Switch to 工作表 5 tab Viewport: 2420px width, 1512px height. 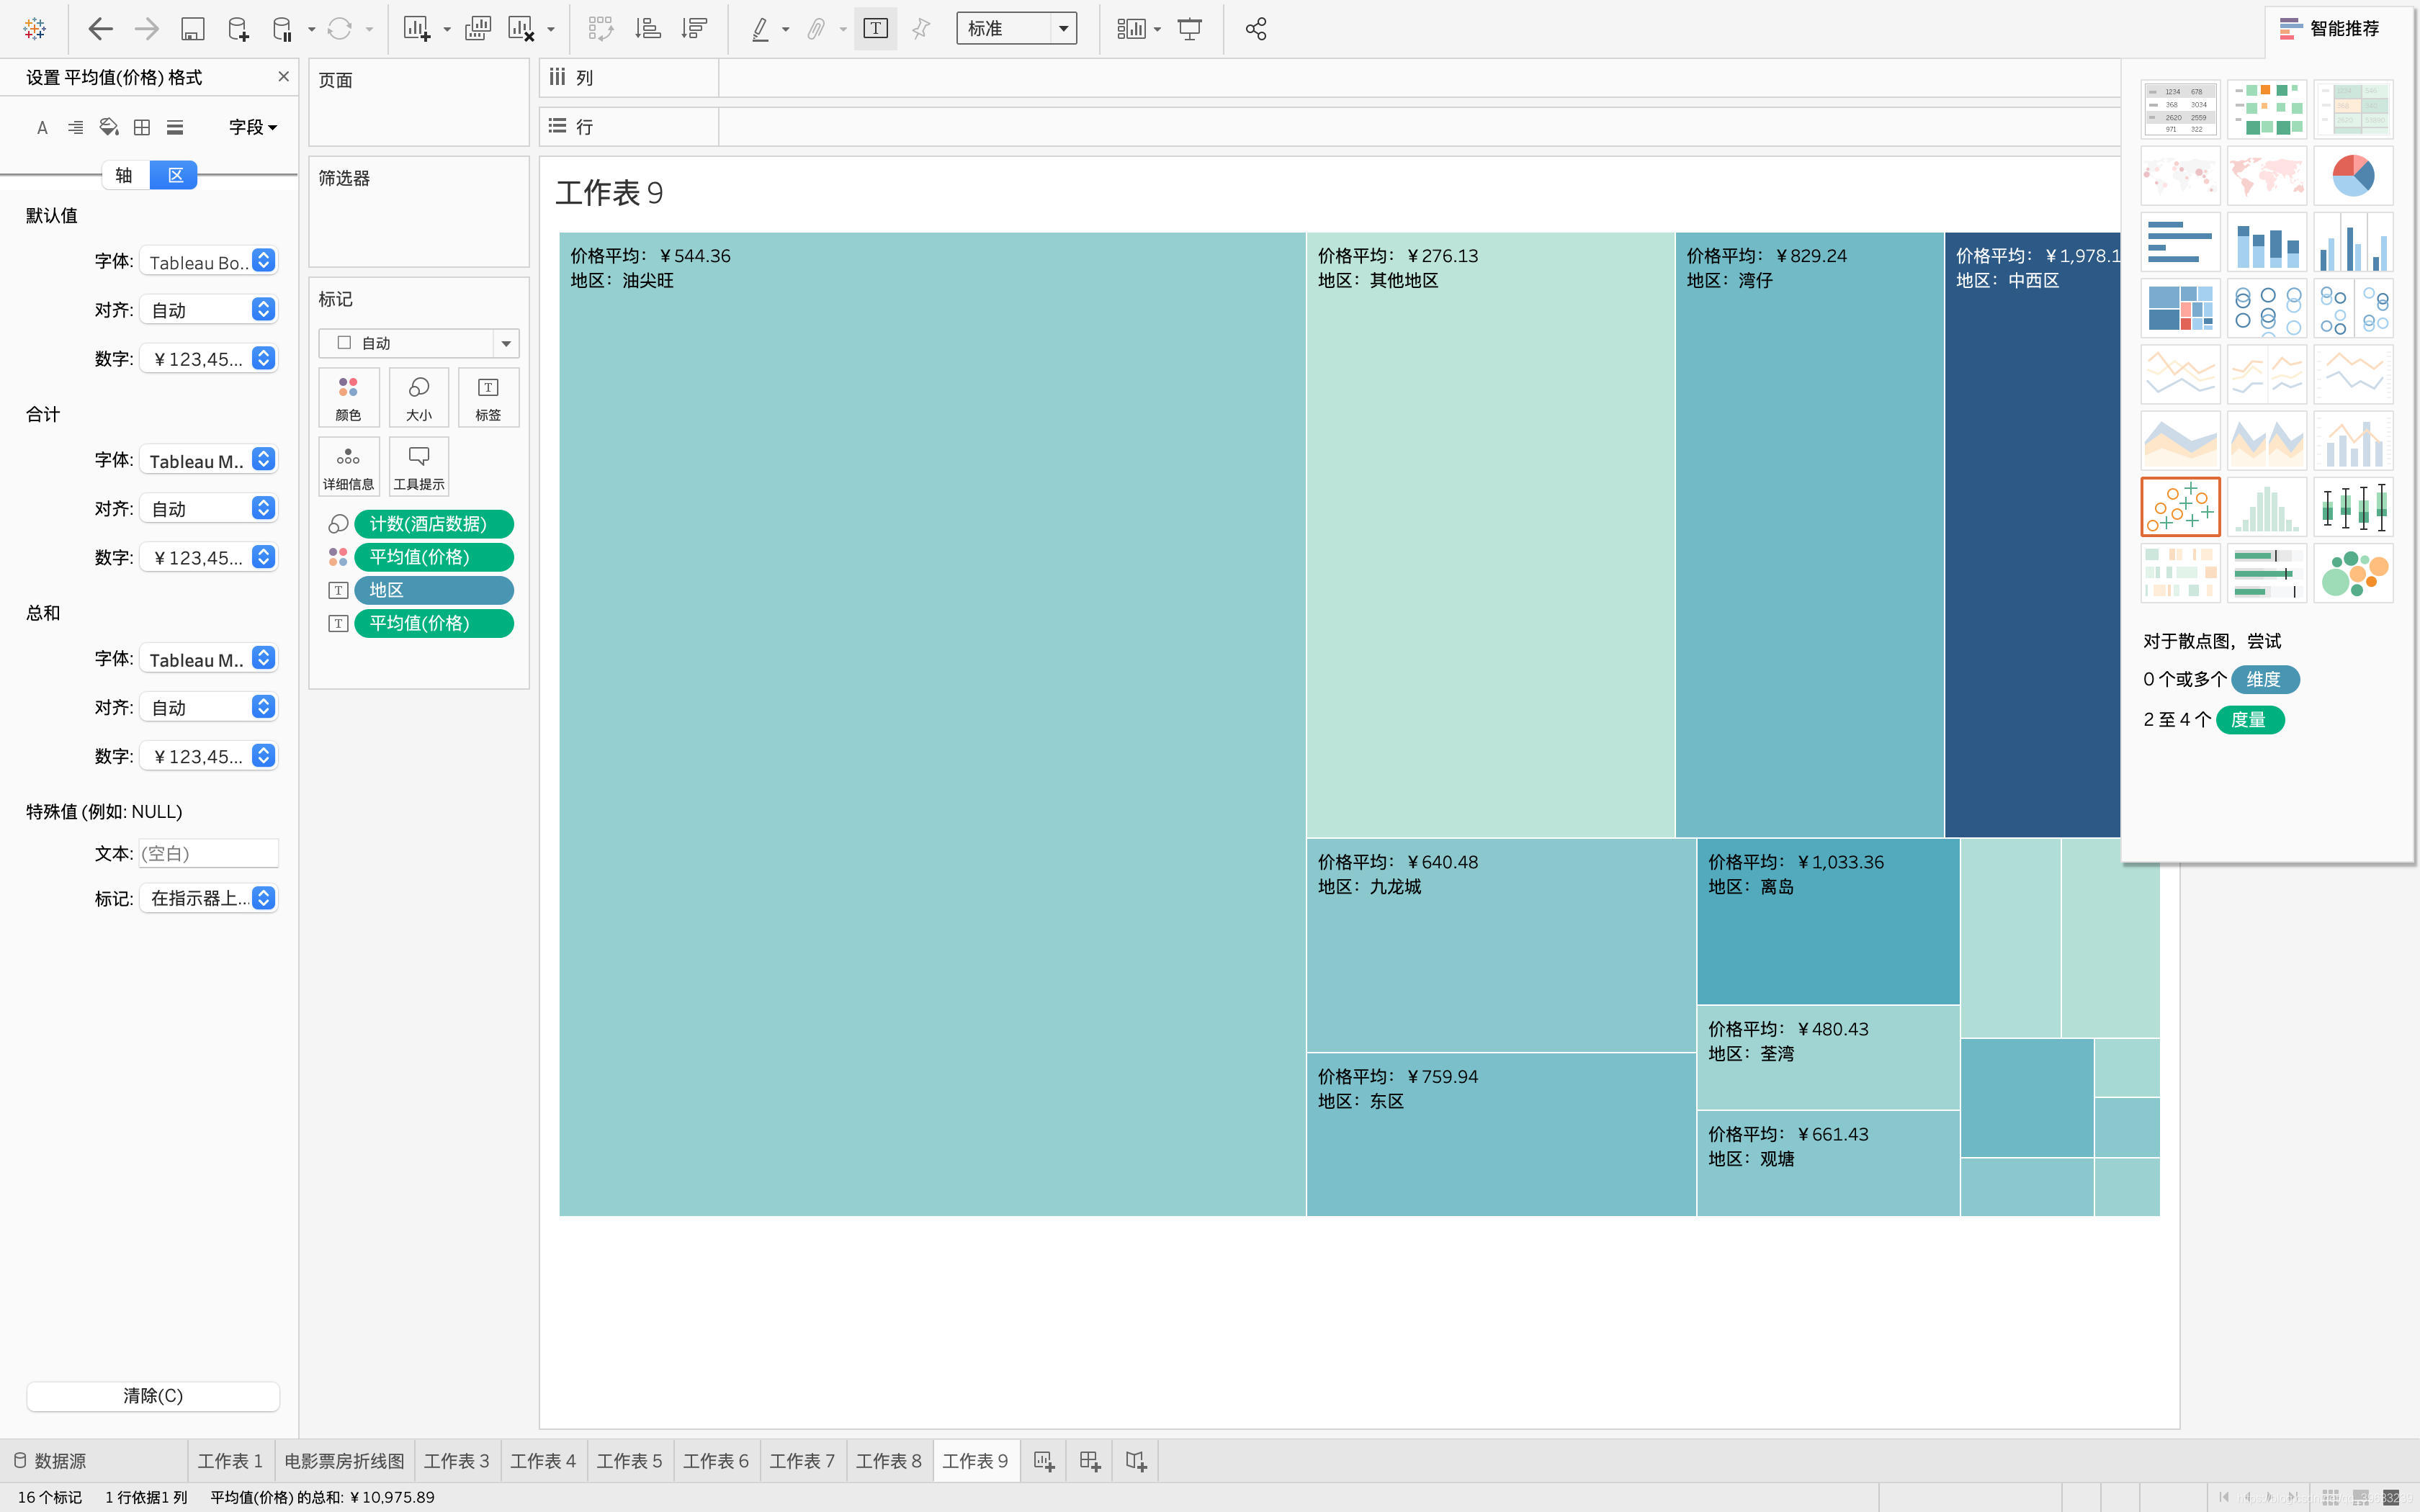[629, 1461]
